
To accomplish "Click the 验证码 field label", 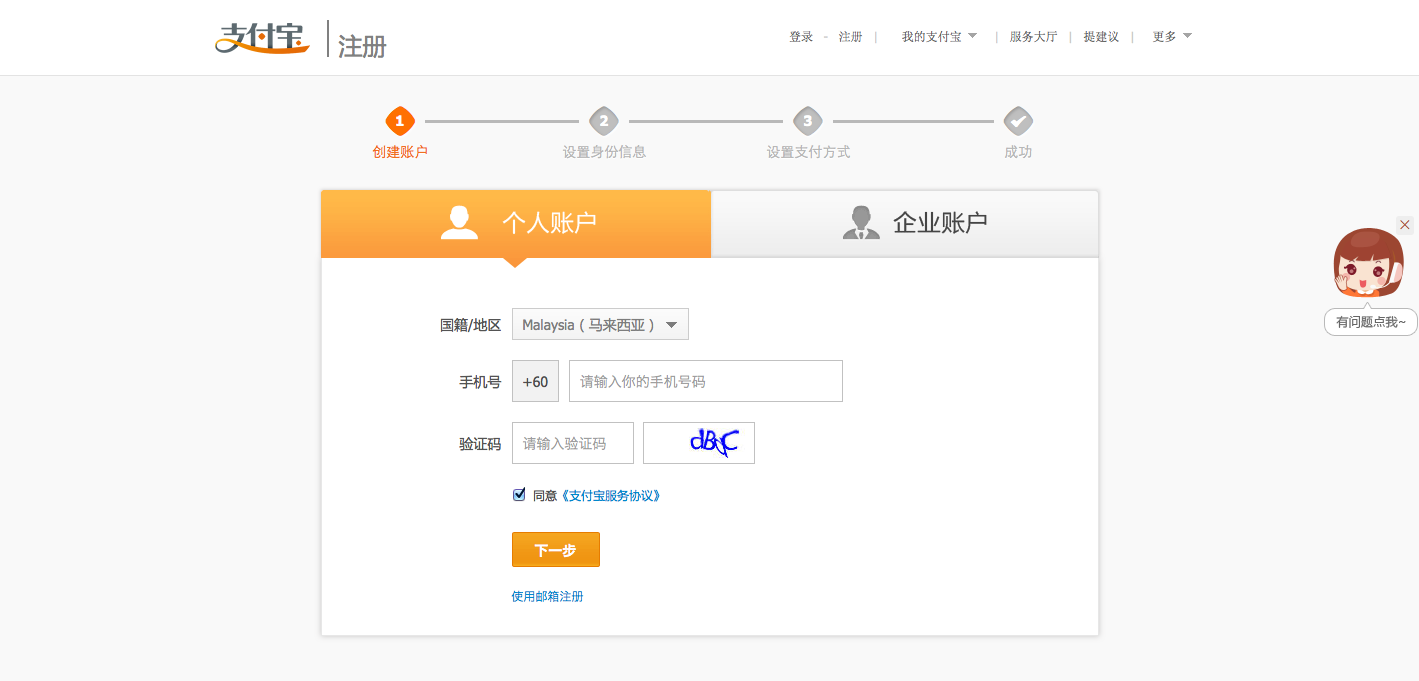I will tap(480, 444).
